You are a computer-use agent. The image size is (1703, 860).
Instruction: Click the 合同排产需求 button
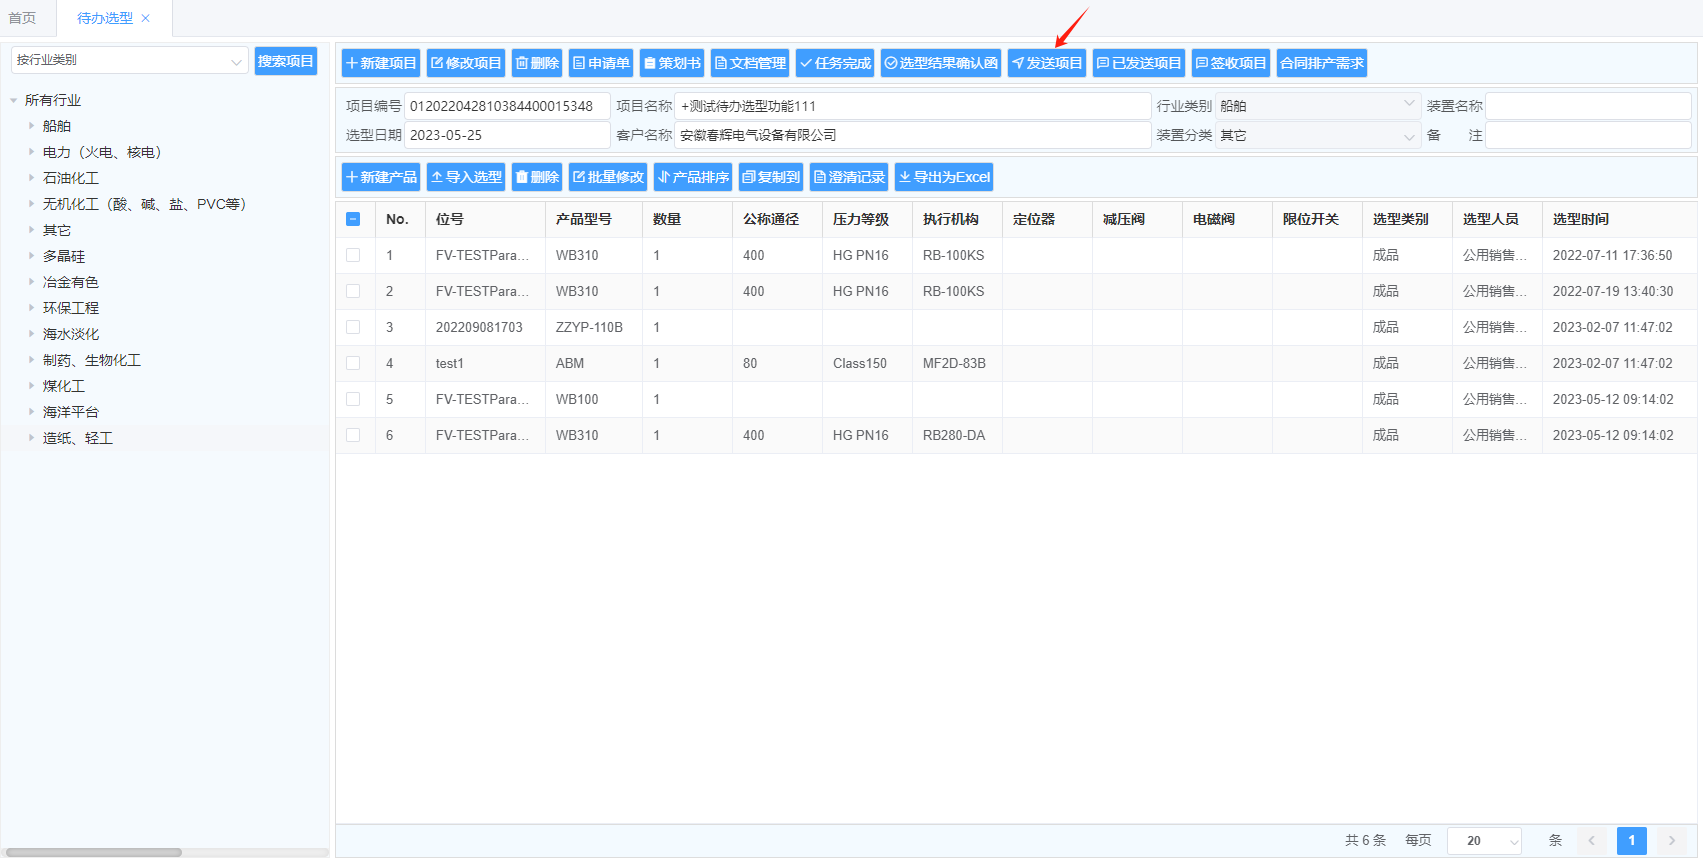pyautogui.click(x=1321, y=63)
